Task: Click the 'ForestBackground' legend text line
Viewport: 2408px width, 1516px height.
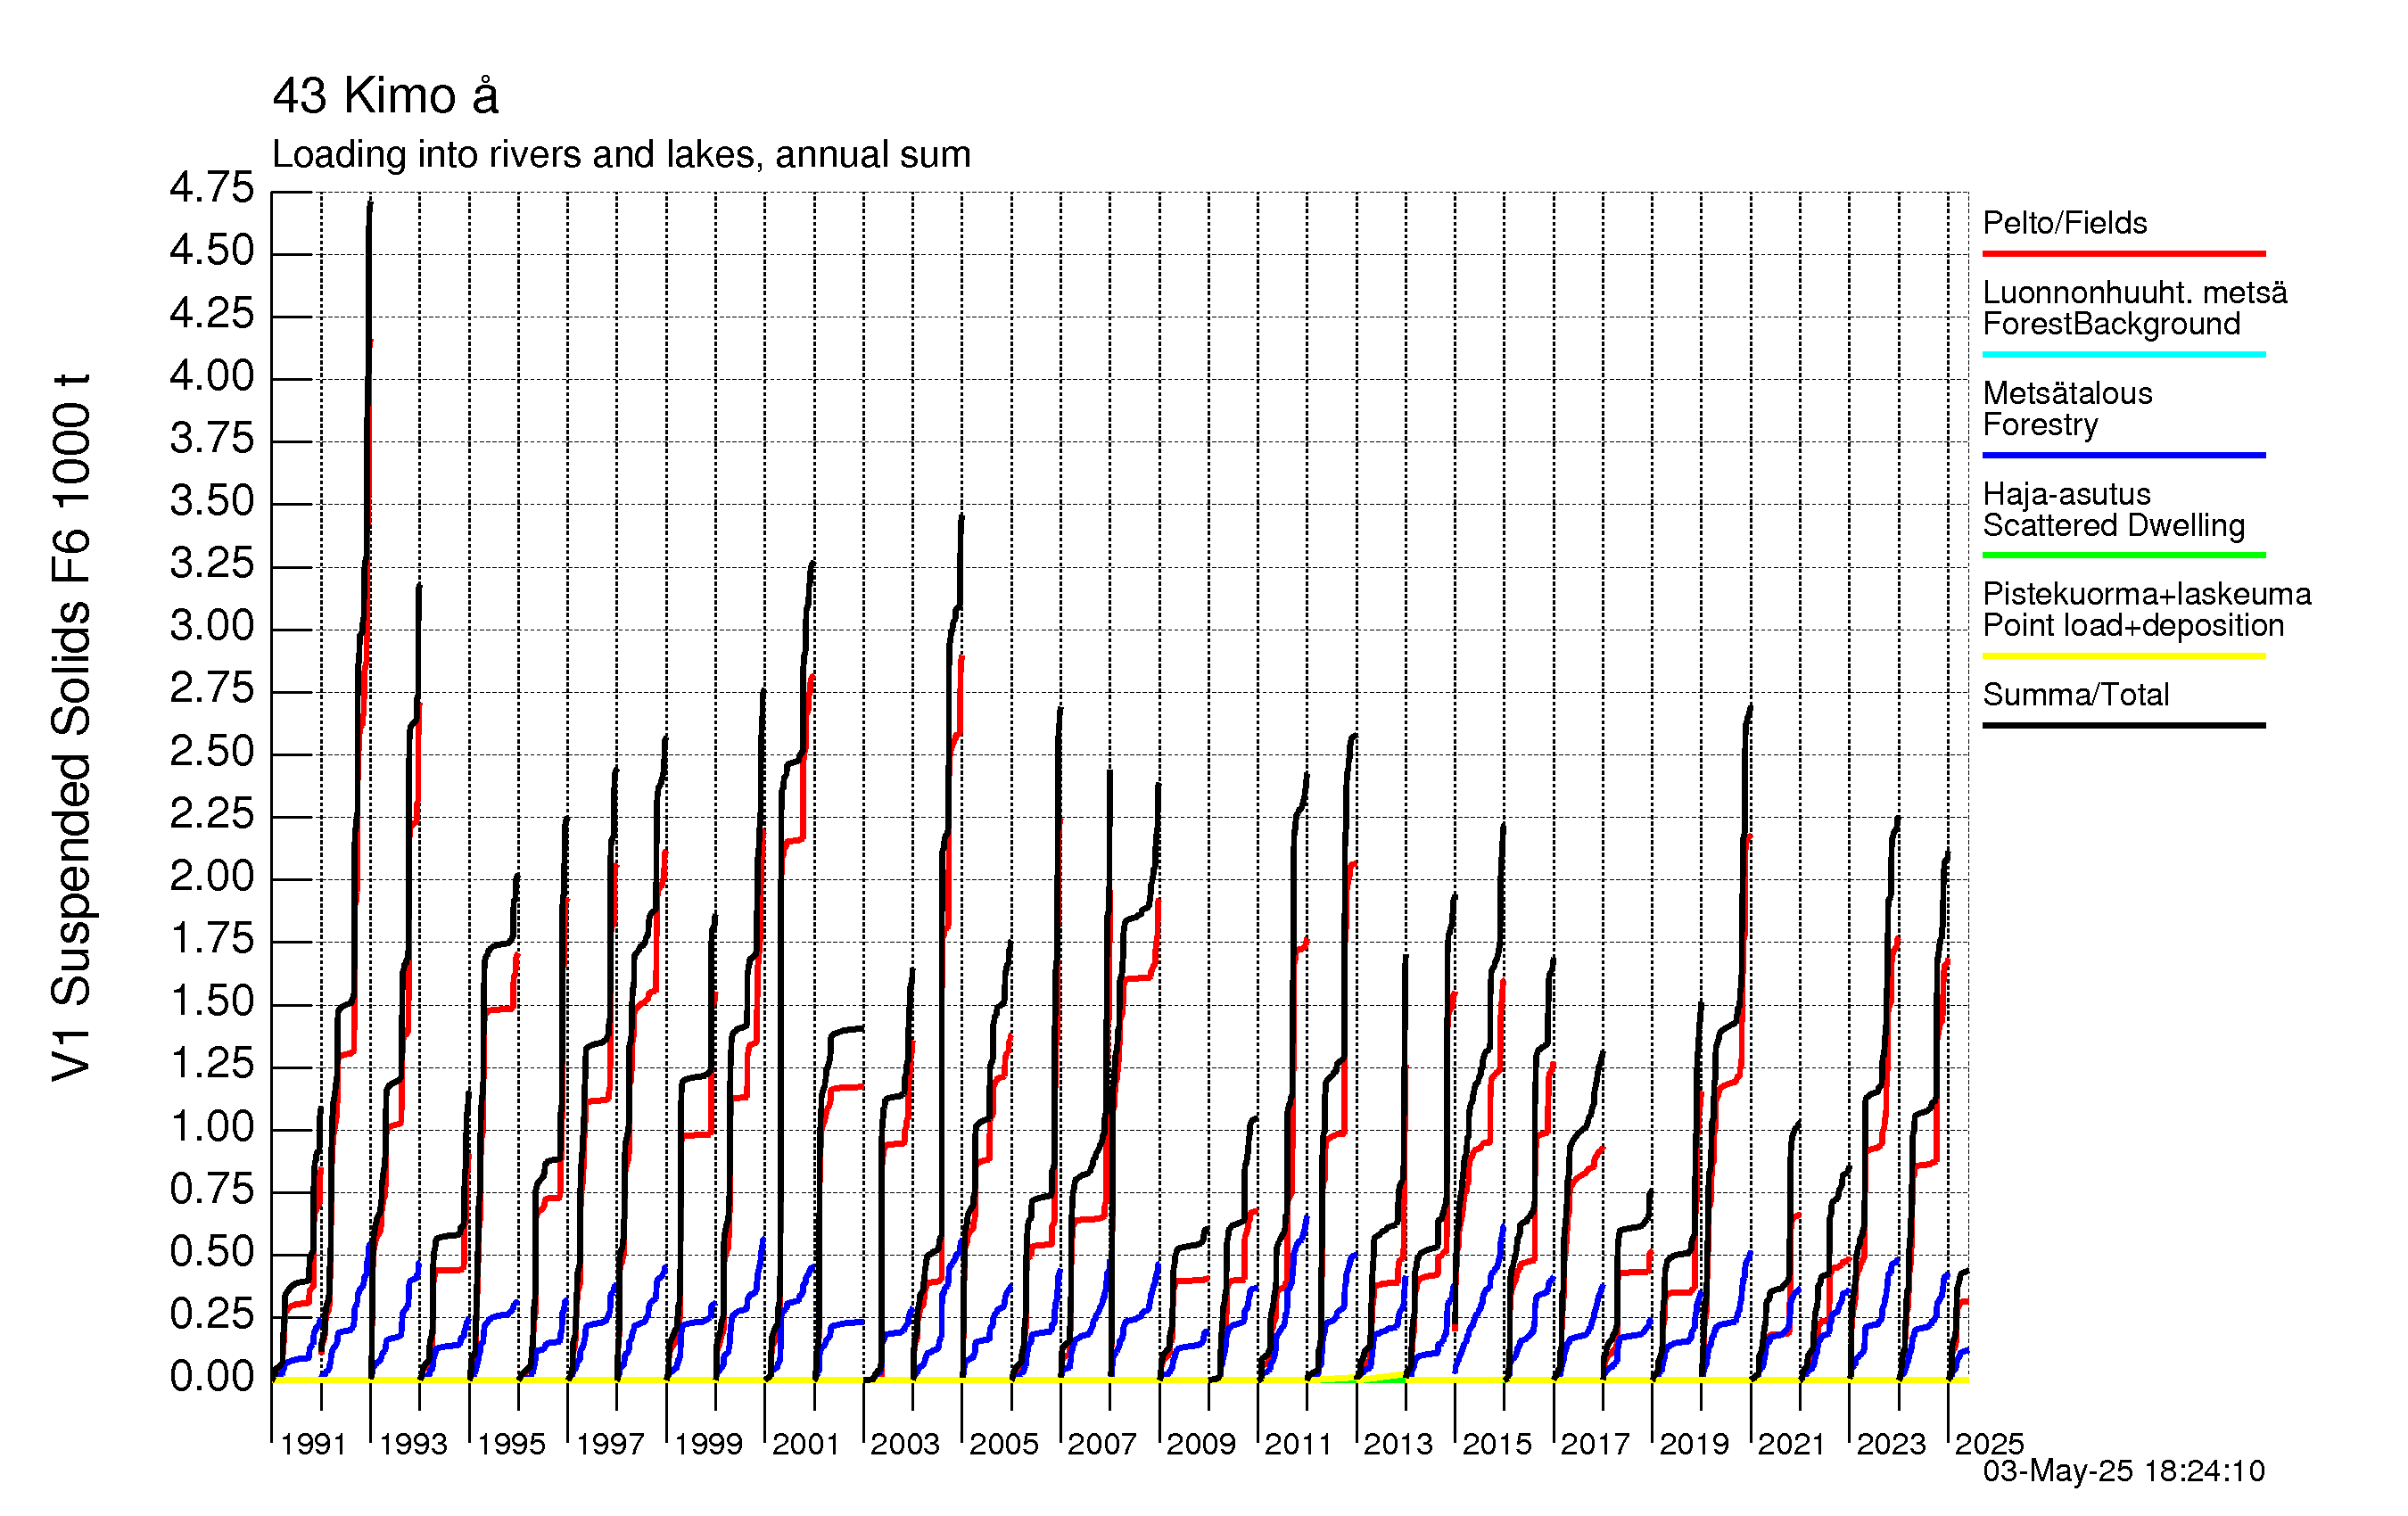Action: click(2111, 324)
